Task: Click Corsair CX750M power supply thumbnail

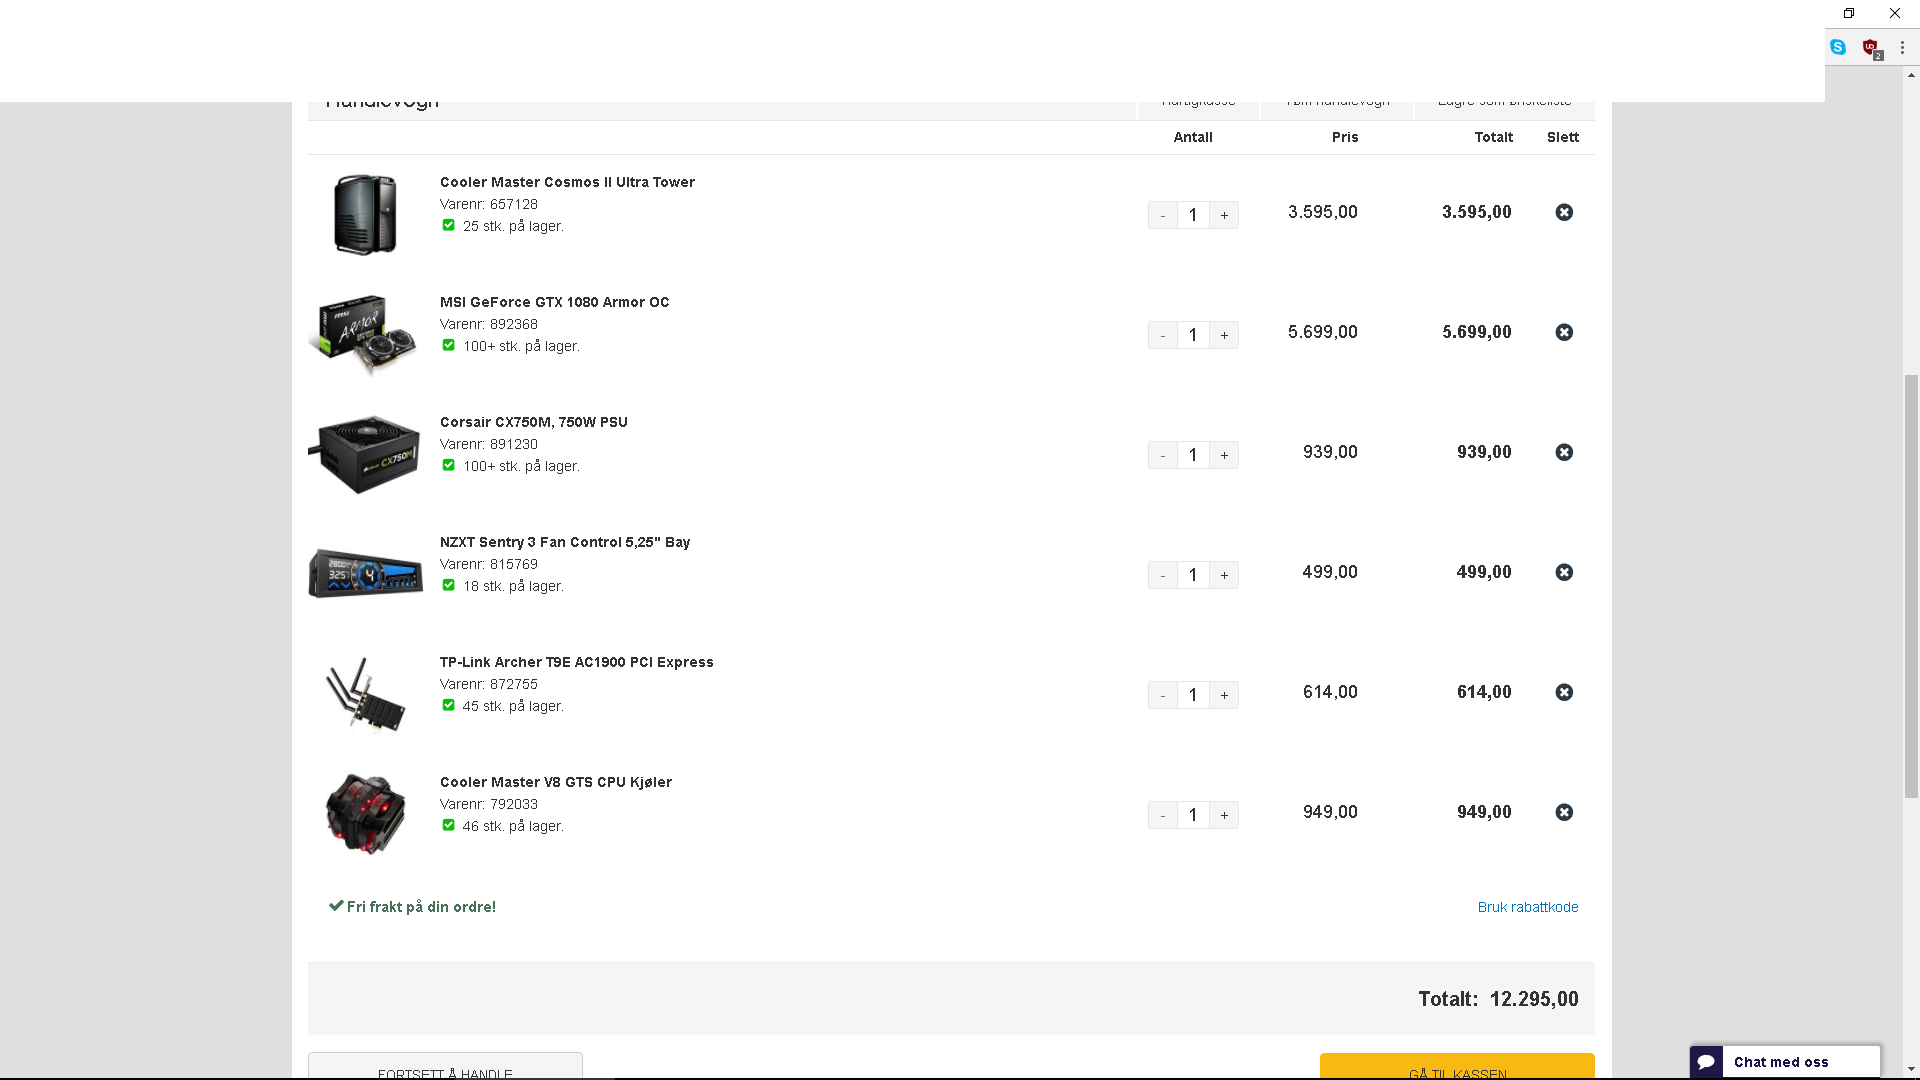Action: pos(365,454)
